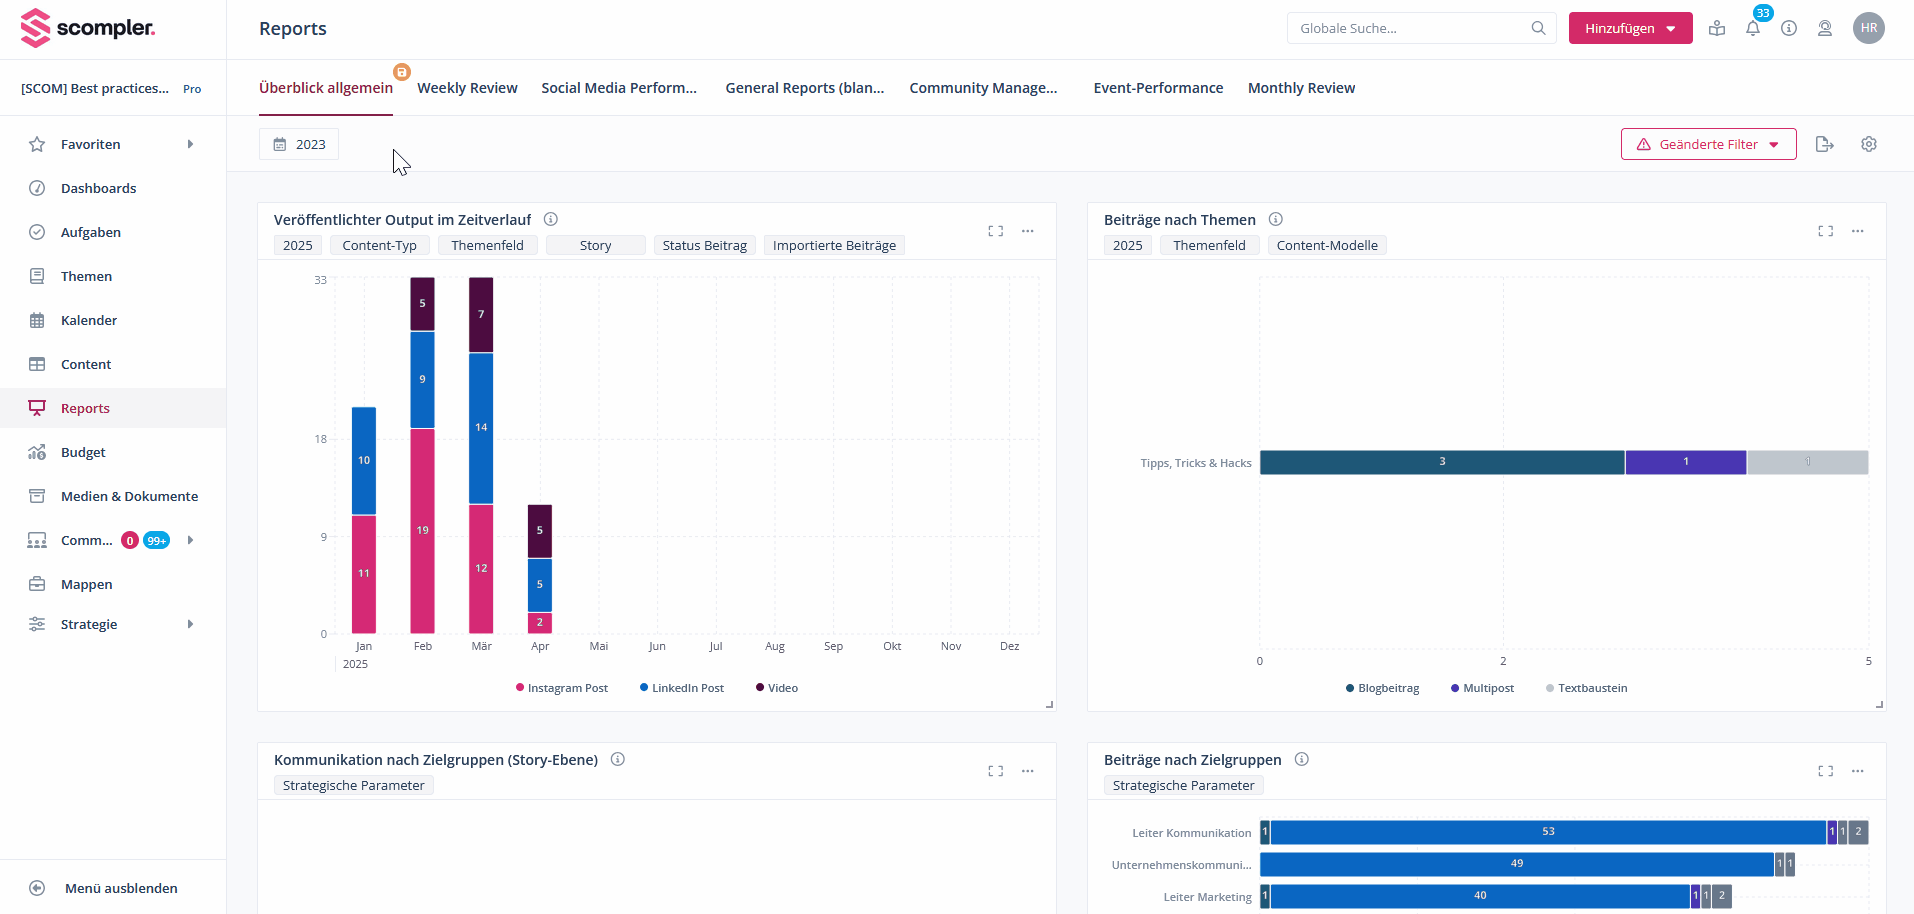Switch to the Weekly Review tab
Image resolution: width=1914 pixels, height=914 pixels.
point(467,88)
